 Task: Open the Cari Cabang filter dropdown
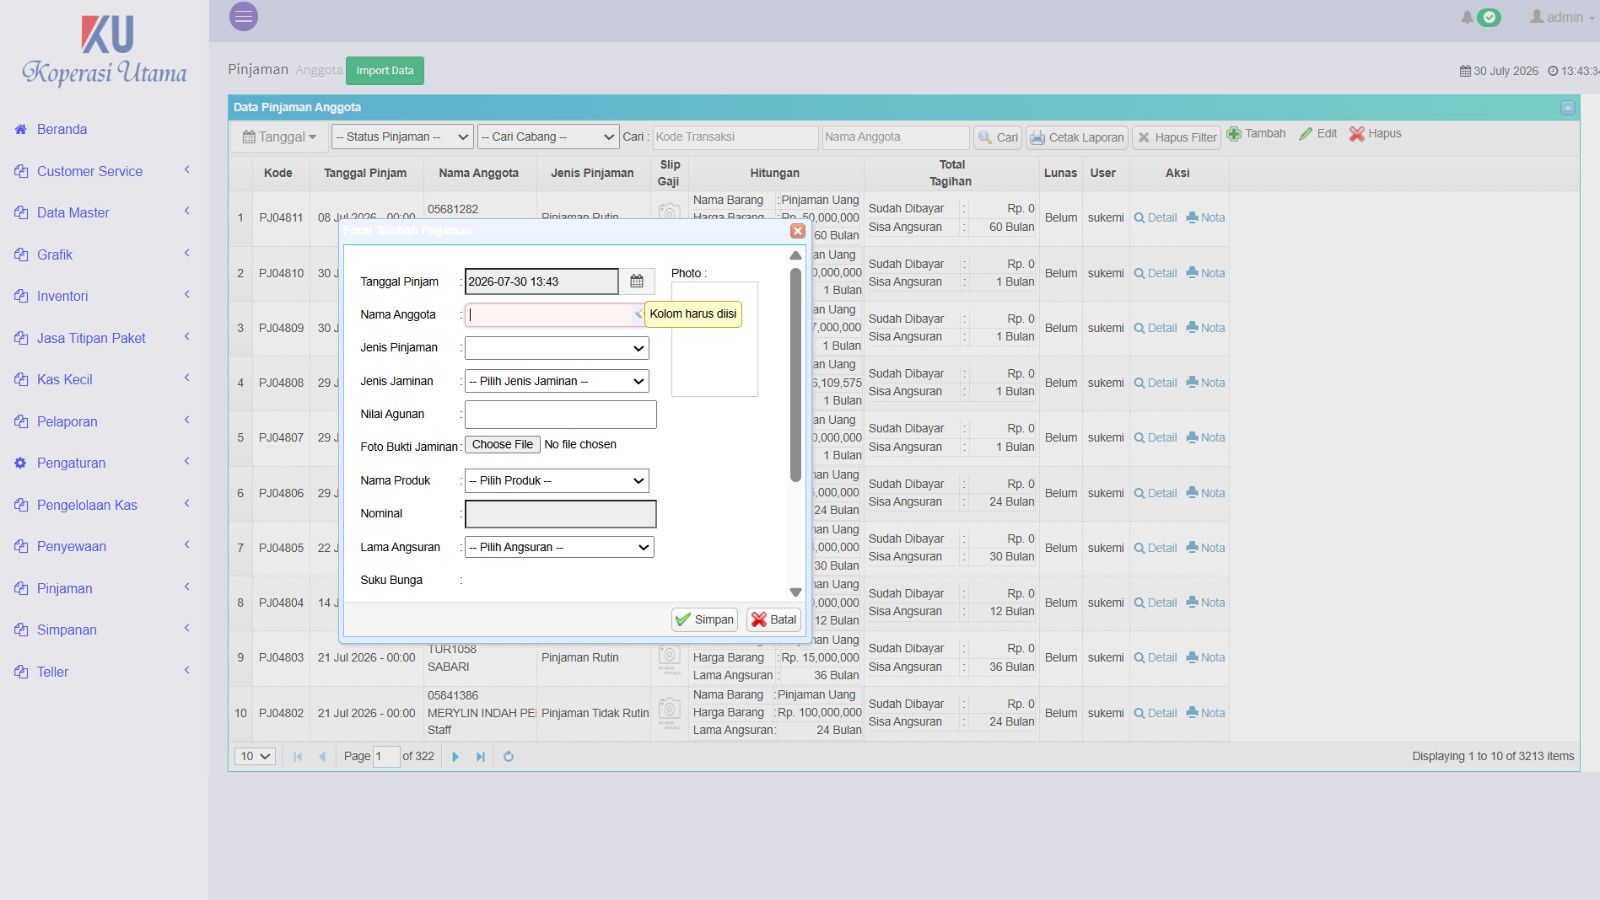[x=548, y=137]
